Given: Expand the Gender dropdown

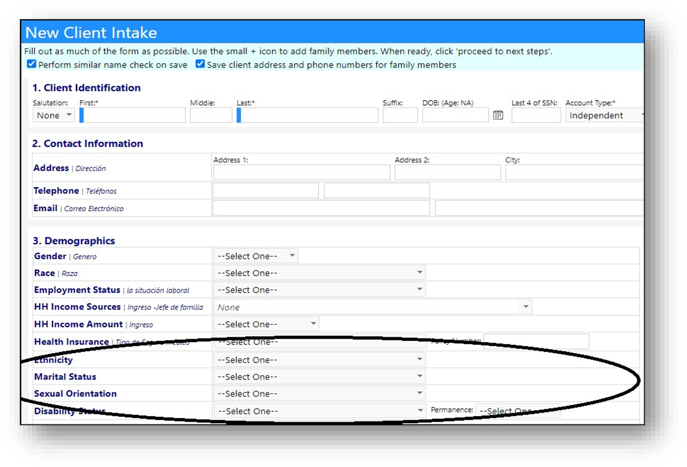Looking at the screenshot, I should [x=256, y=256].
